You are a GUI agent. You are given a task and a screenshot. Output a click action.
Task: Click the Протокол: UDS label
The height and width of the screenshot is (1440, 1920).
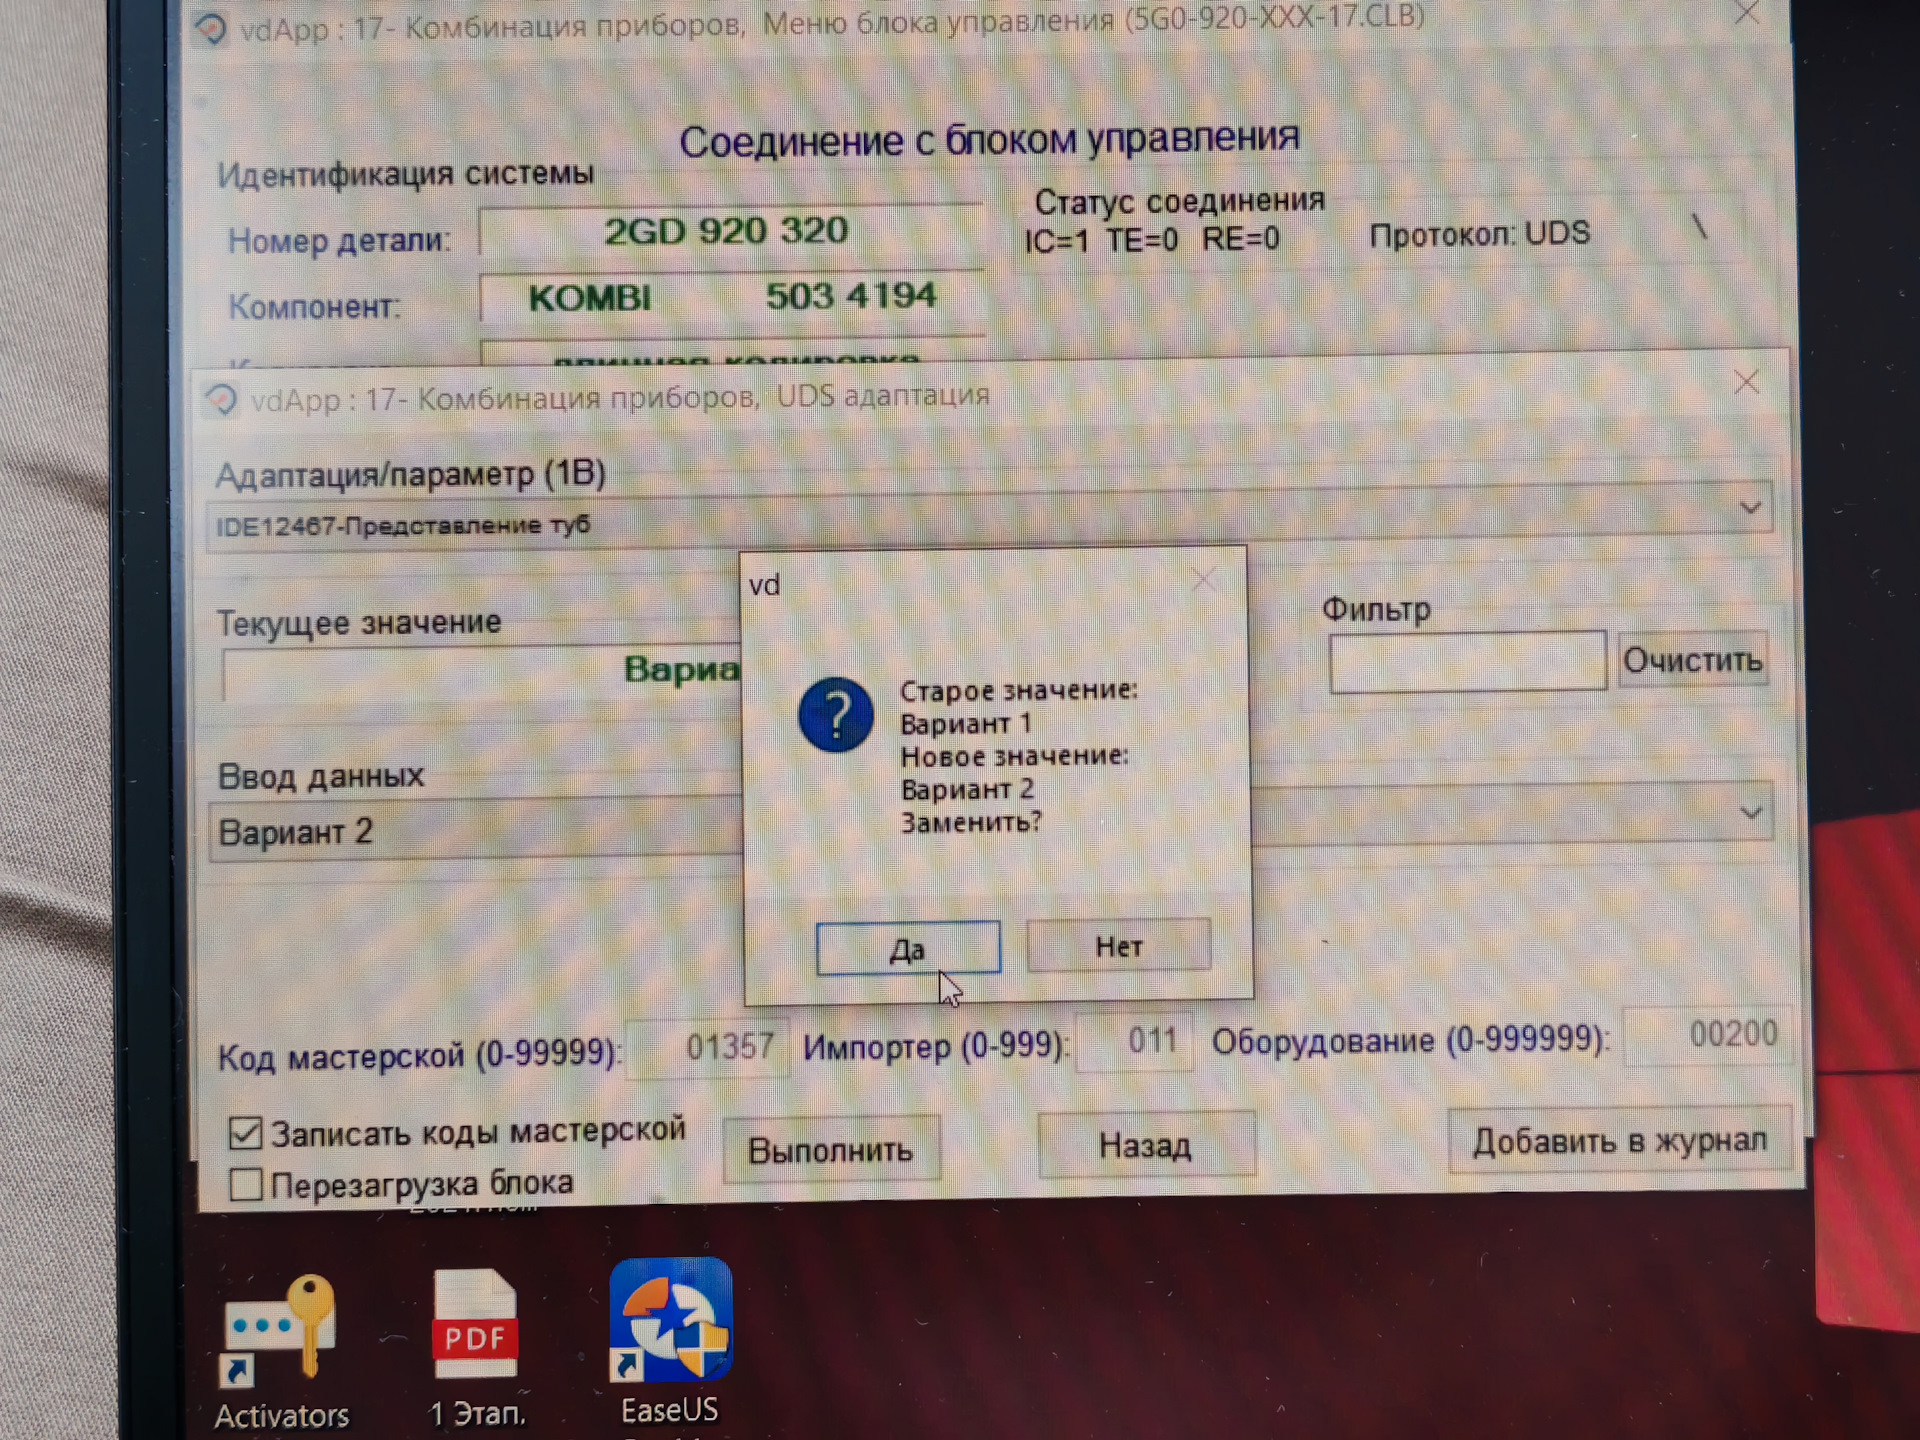click(1479, 234)
